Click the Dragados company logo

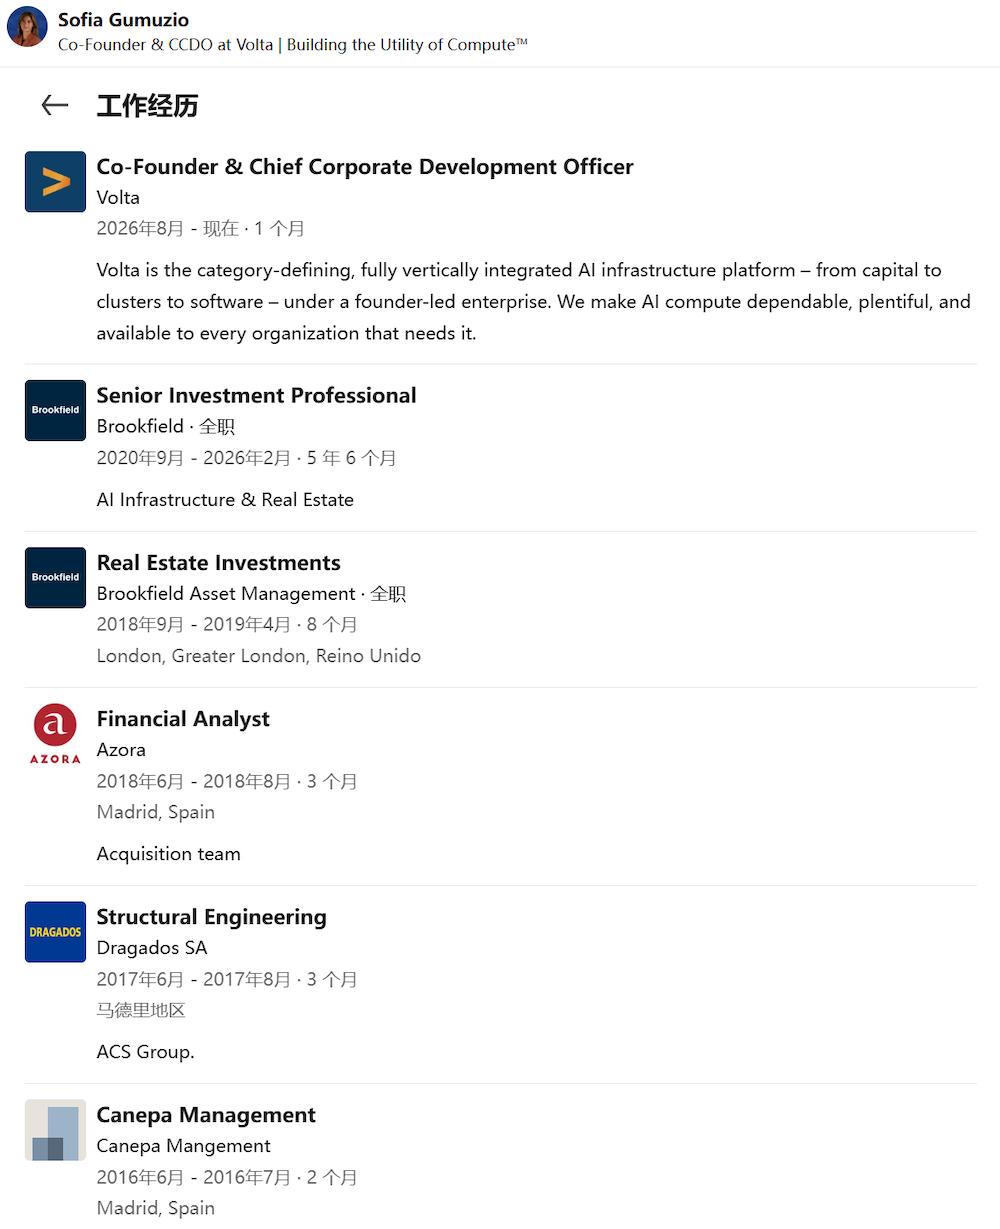click(x=55, y=931)
